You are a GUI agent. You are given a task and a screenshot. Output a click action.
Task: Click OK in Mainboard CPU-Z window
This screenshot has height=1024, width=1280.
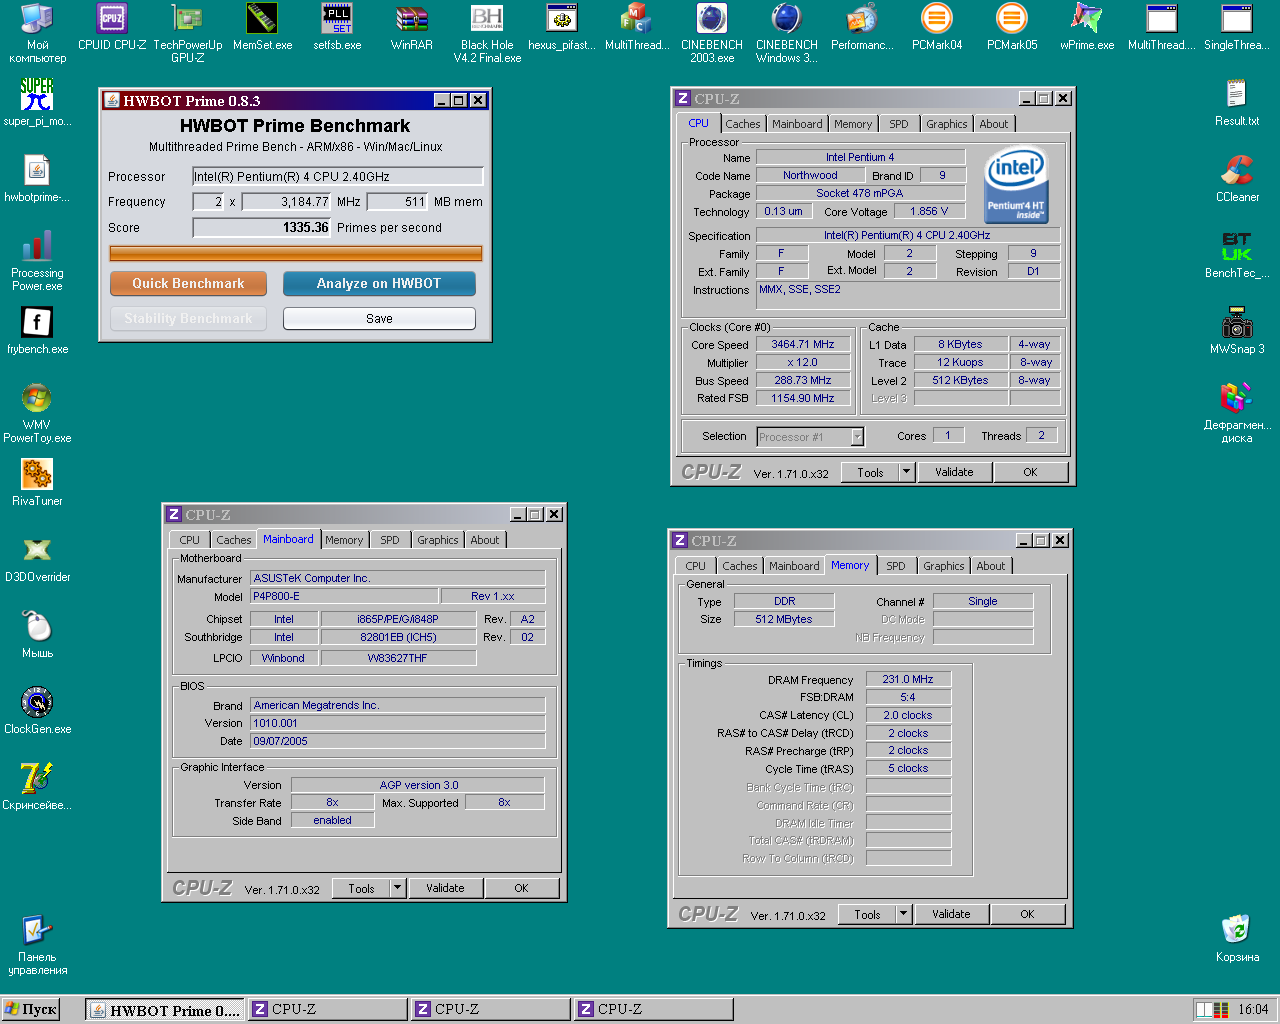coord(521,888)
